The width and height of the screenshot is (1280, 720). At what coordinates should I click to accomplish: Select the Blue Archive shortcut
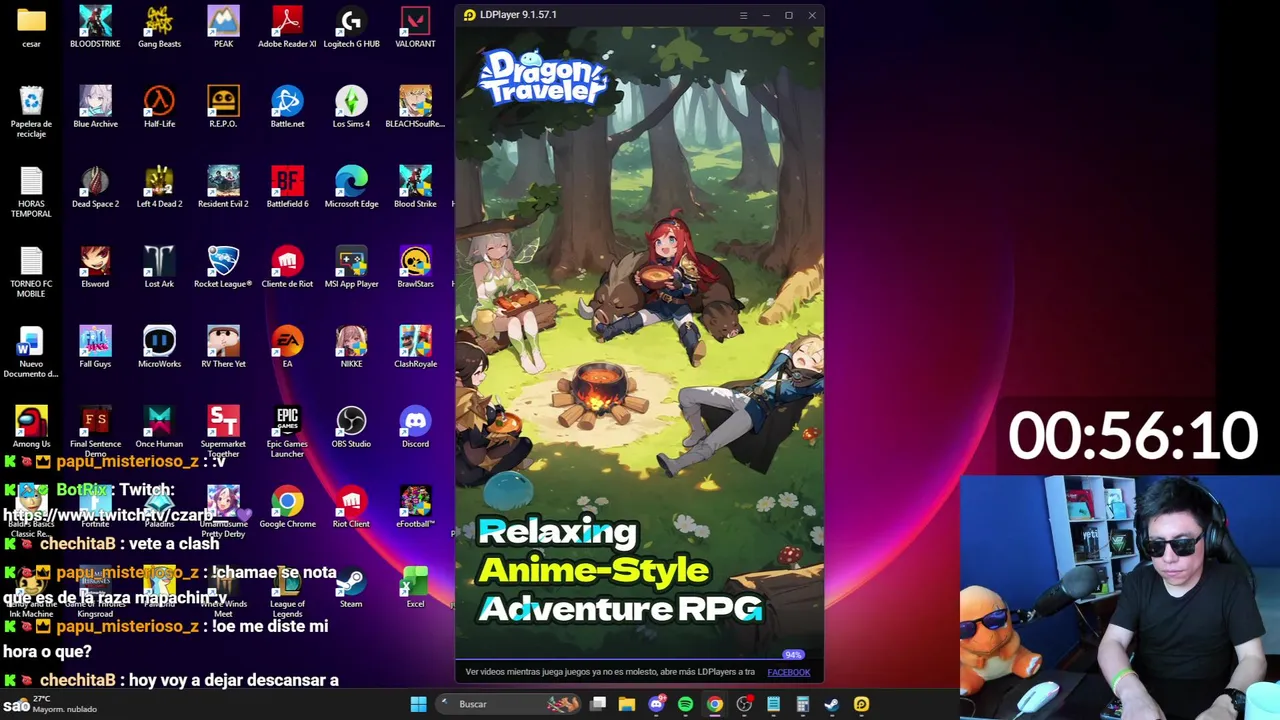pyautogui.click(x=95, y=107)
